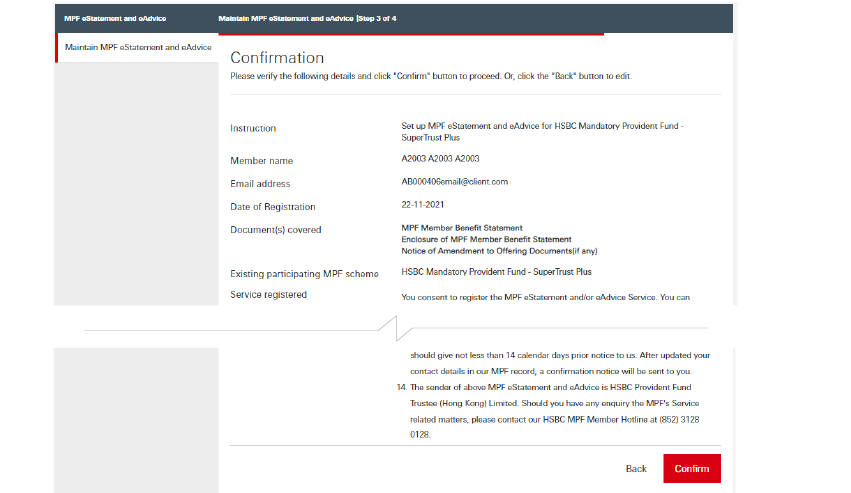Click the red Confirm button

point(691,468)
